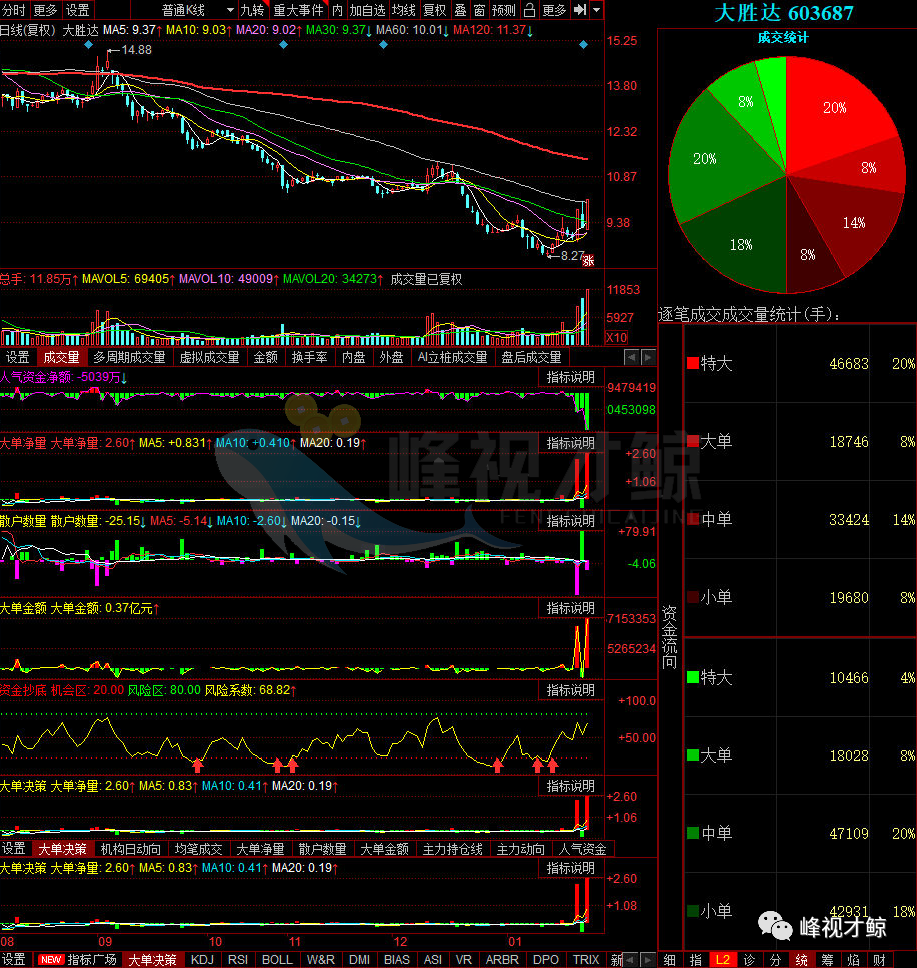The height and width of the screenshot is (968, 917).
Task: Click the 财 finance icon in bottom-right bar
Action: tap(880, 960)
